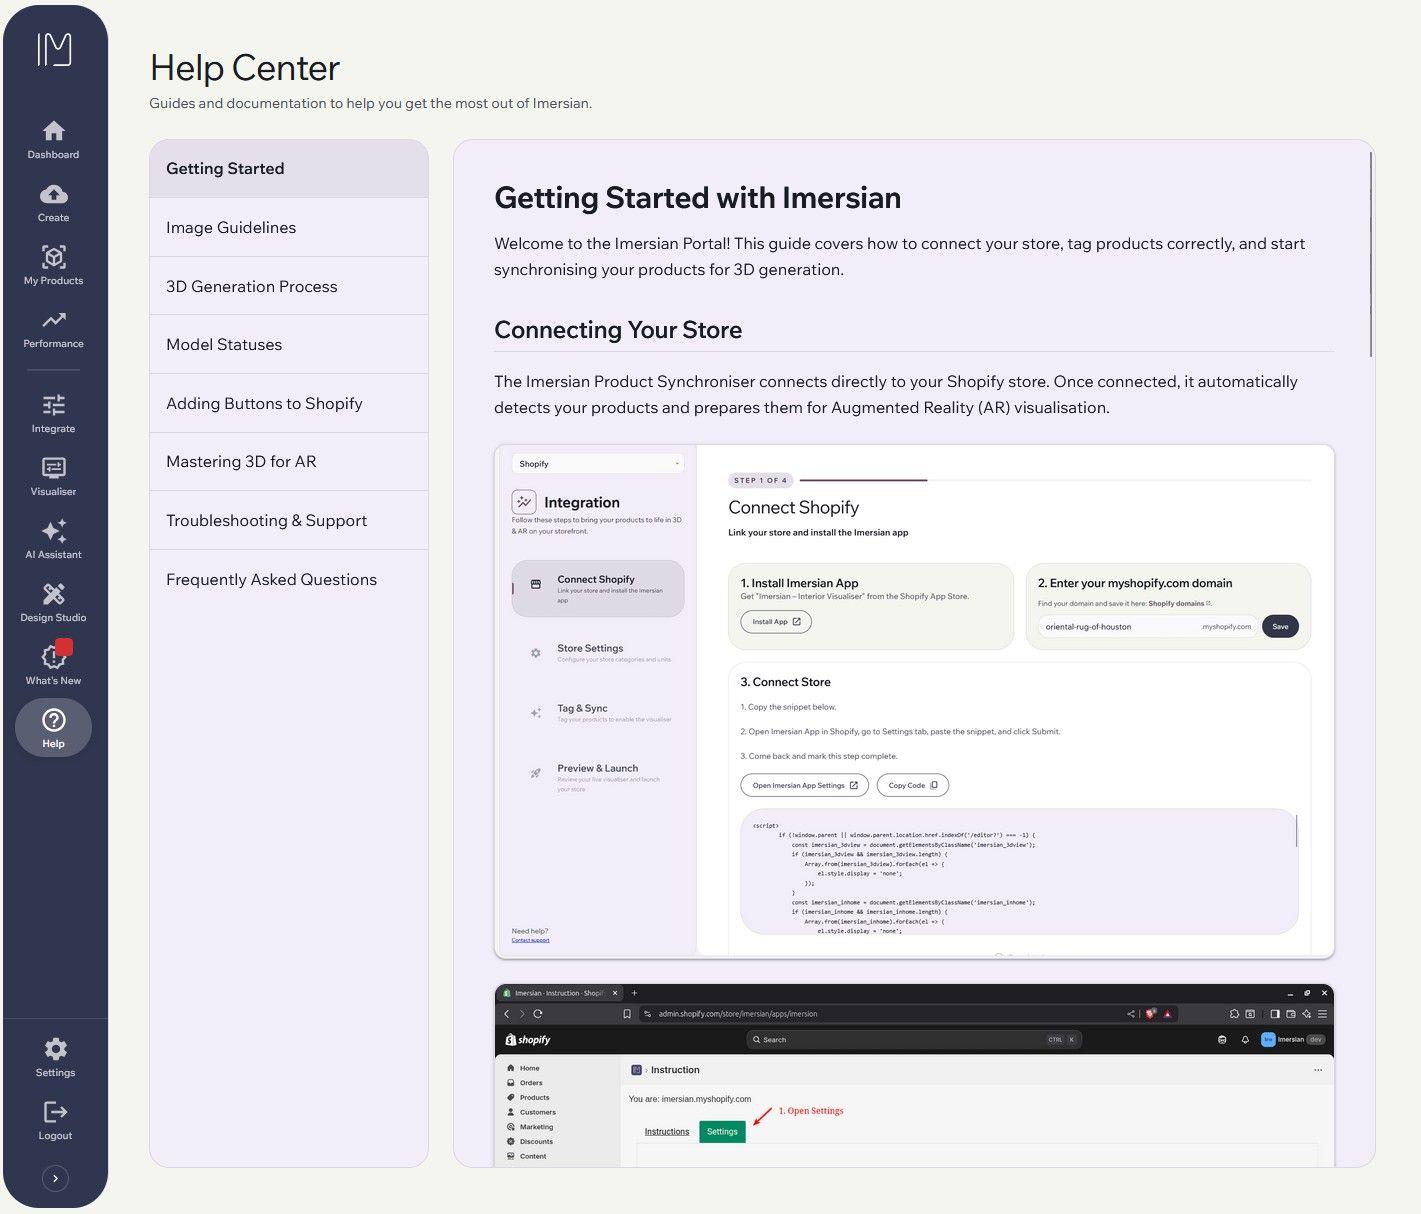
Task: Open Performance trend chart icon
Action: pos(54,320)
